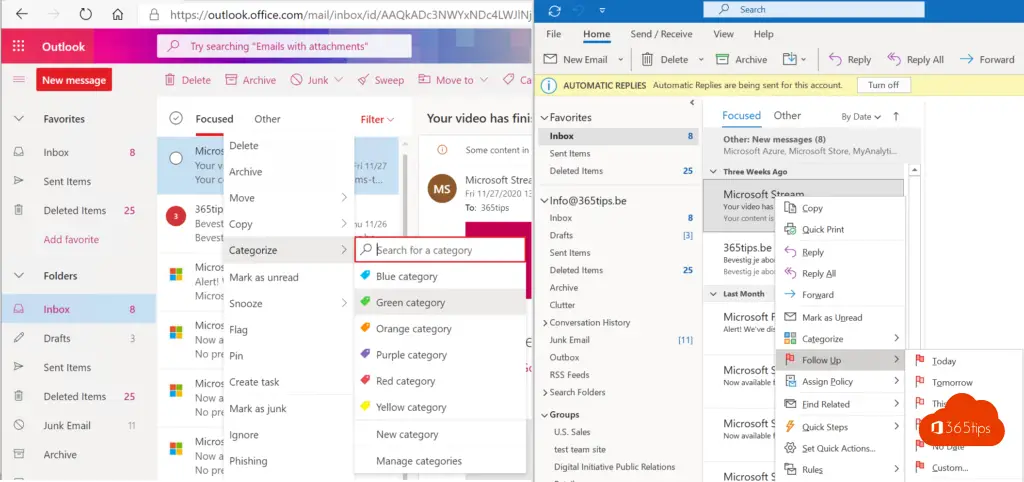Open the By Date sort dropdown
Screen dimensions: 1024x482
tap(862, 117)
